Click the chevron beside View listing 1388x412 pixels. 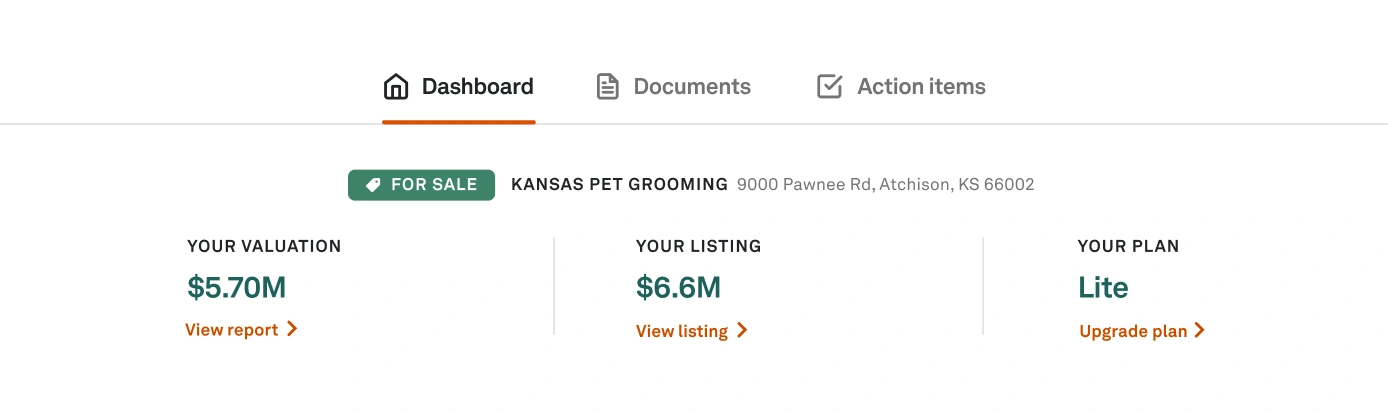(742, 331)
